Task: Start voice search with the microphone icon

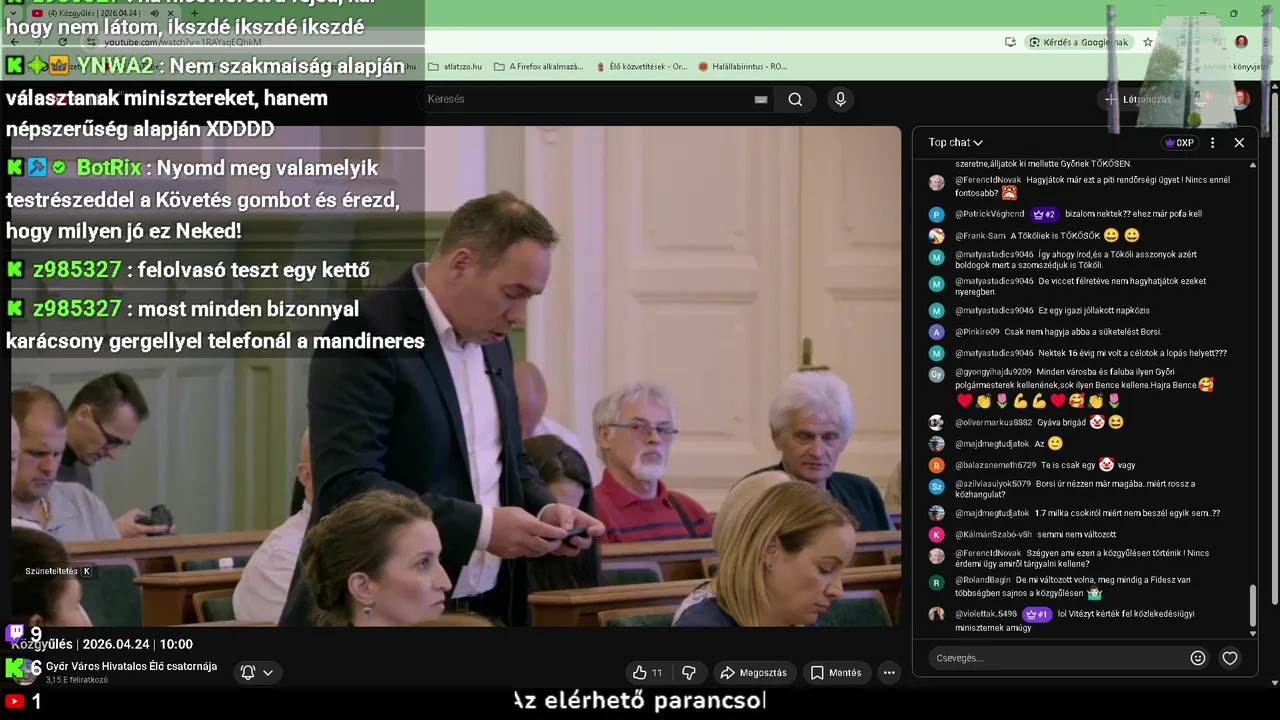Action: [840, 99]
